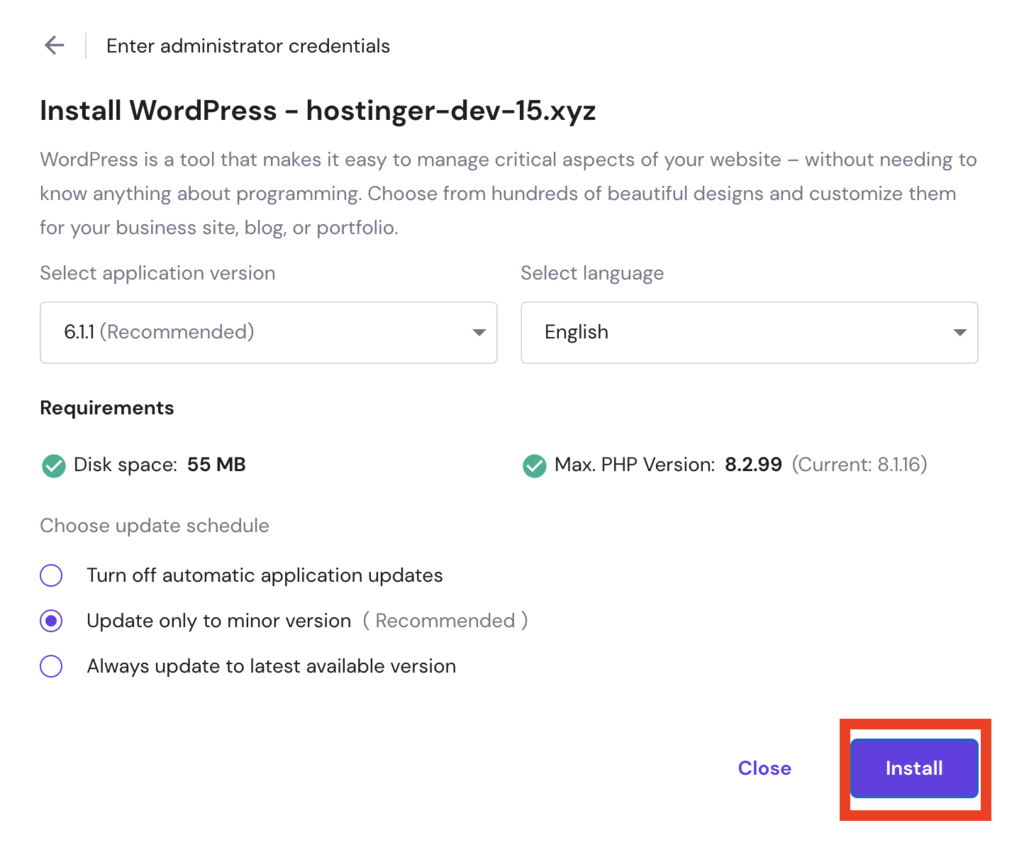Go back using the left arrow icon
1024x850 pixels.
54,45
